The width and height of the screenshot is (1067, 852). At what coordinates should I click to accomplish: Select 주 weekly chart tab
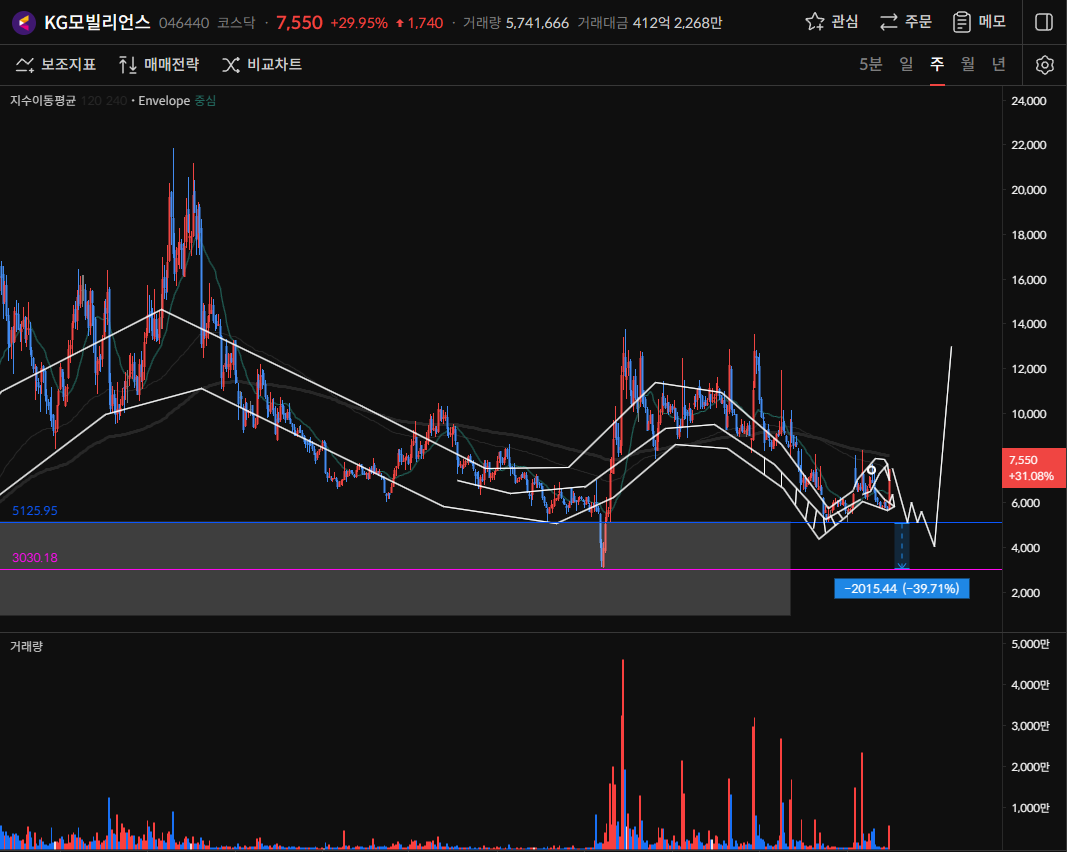pos(937,64)
